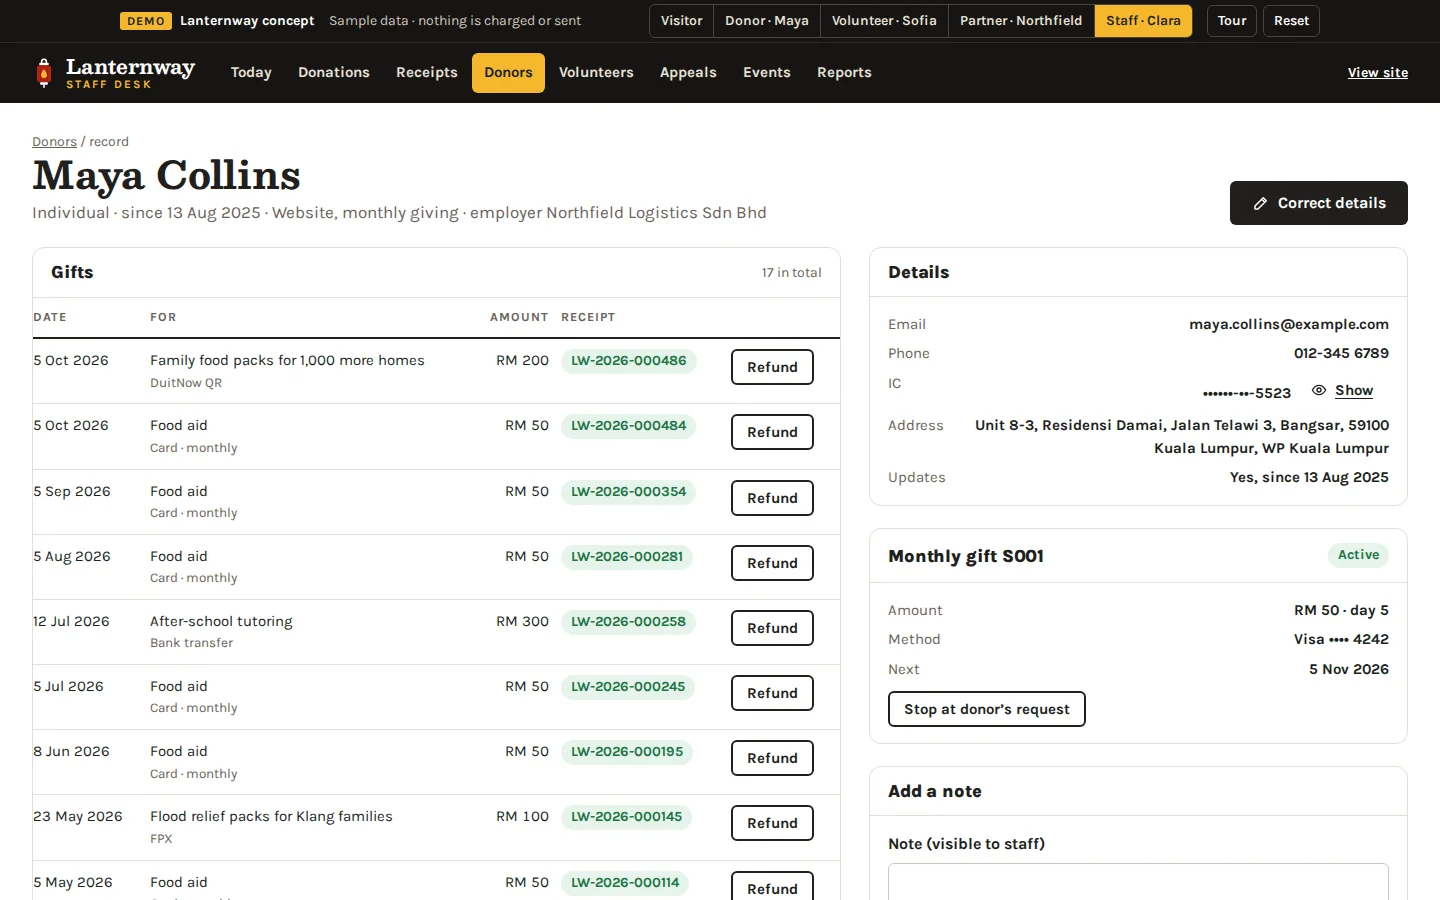1440x900 pixels.
Task: Show the masked IC number
Action: tap(1354, 390)
